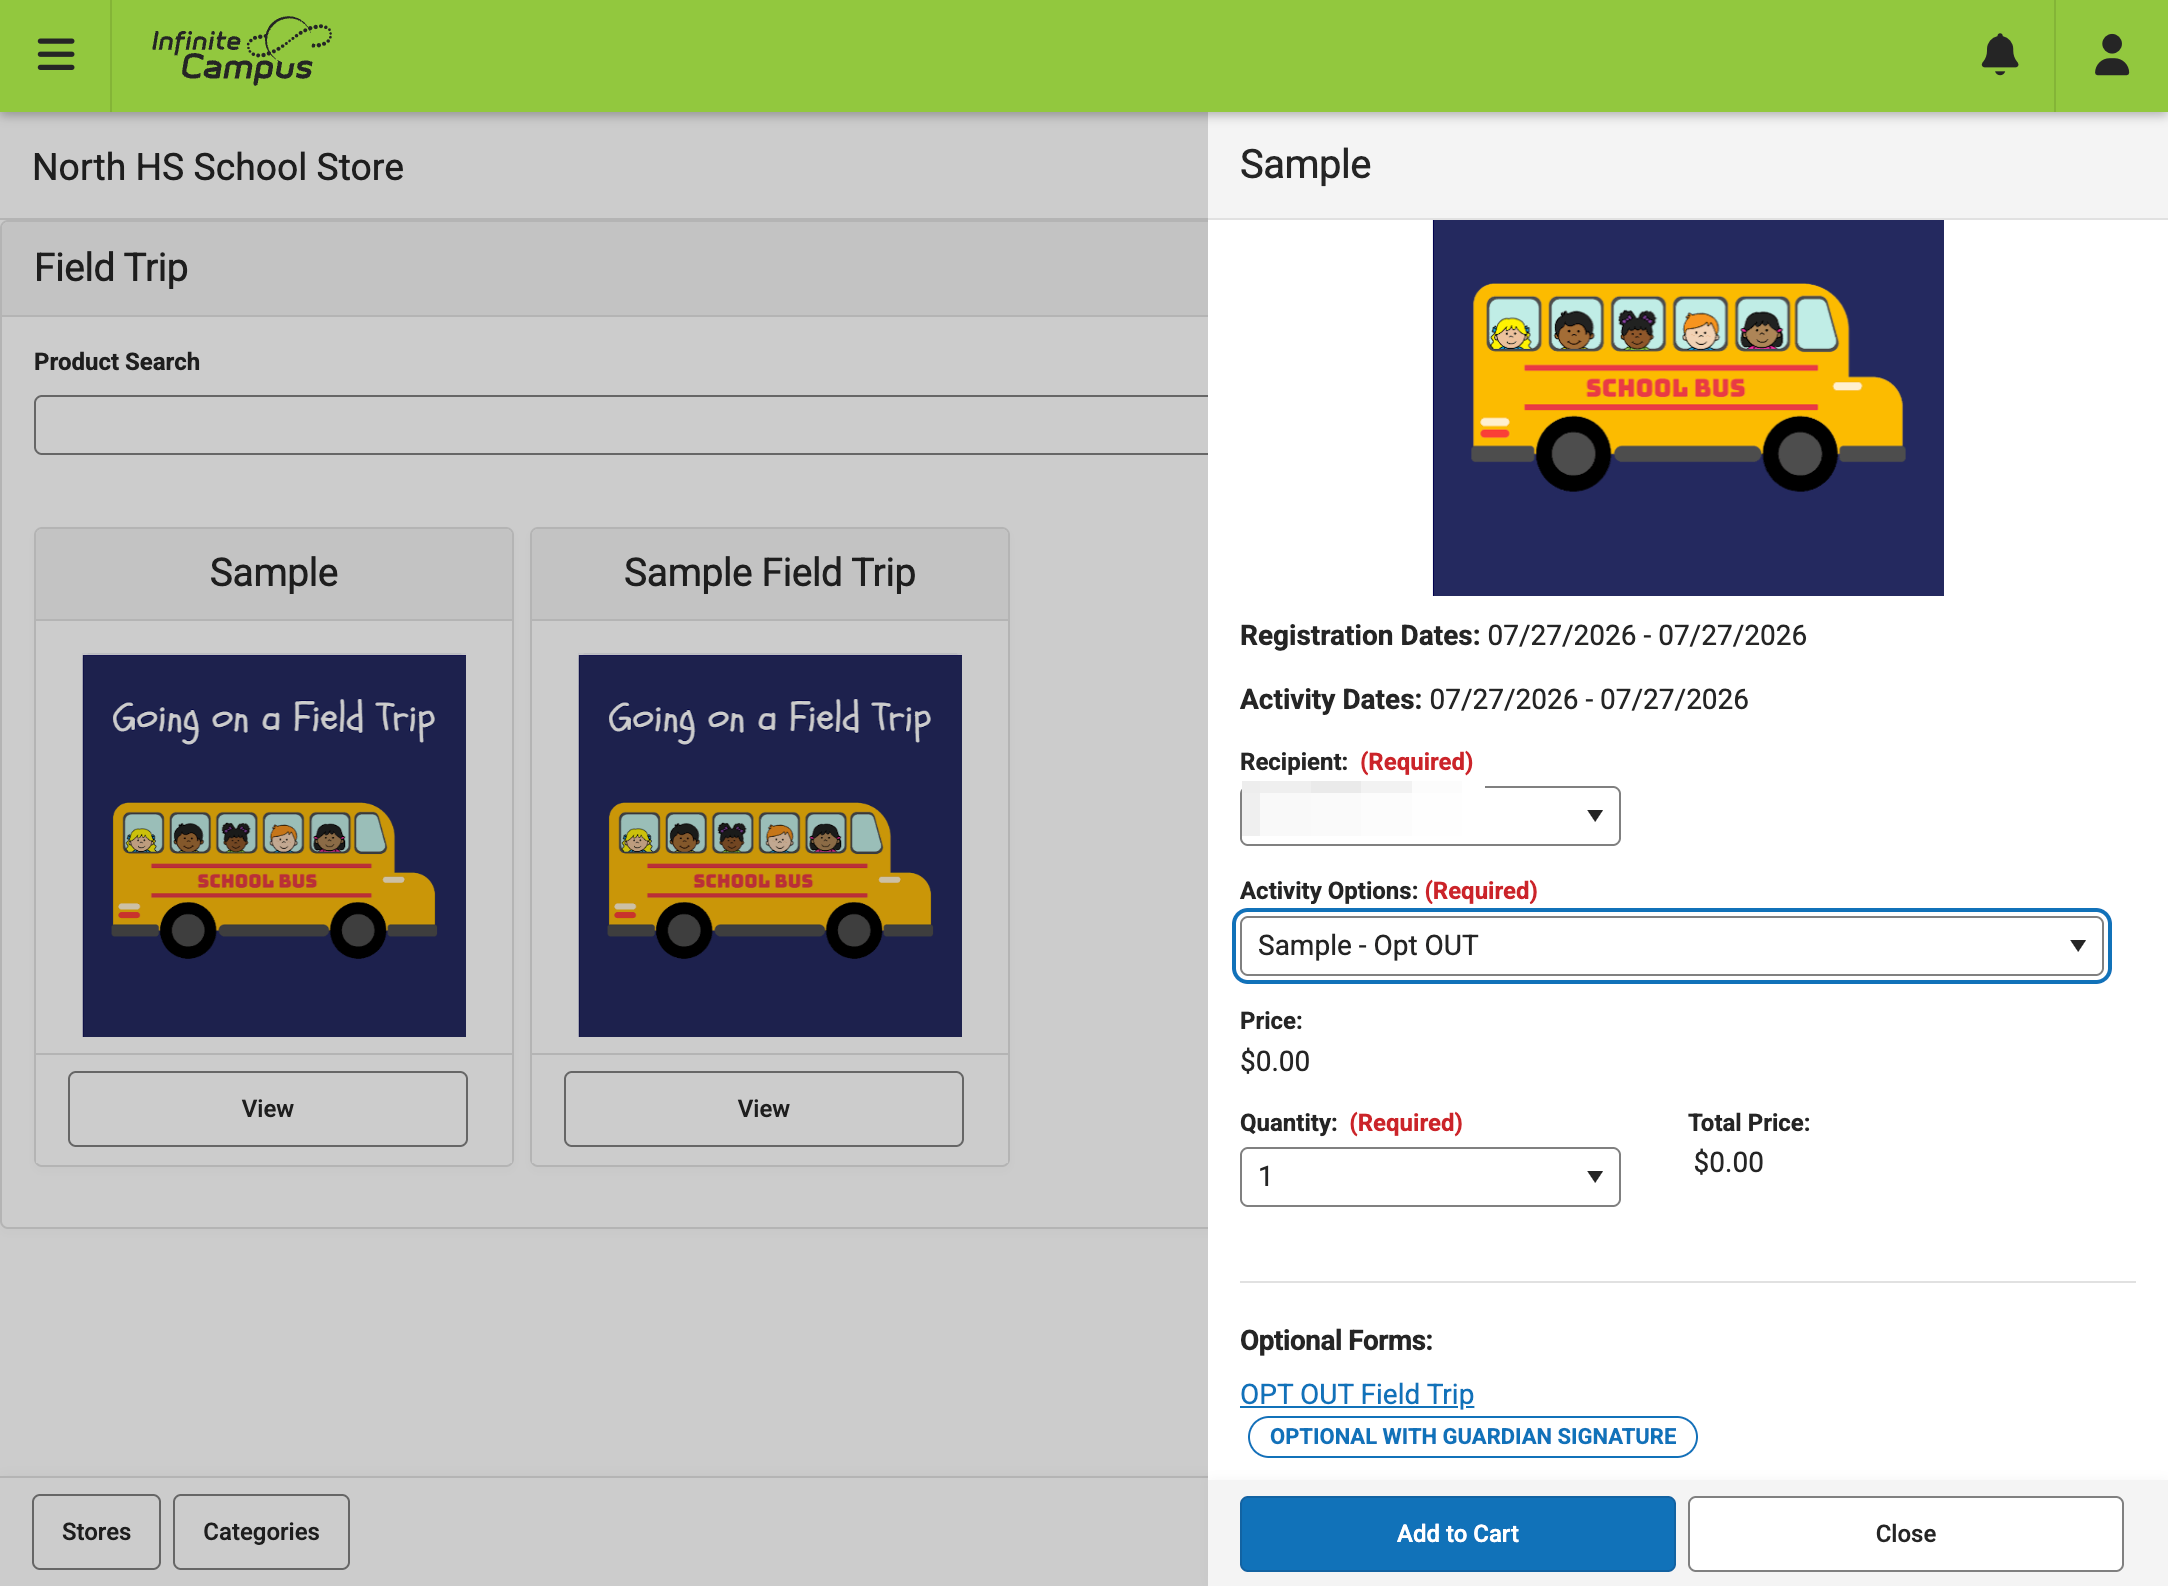
Task: Click View under the Sample product
Action: (x=268, y=1109)
